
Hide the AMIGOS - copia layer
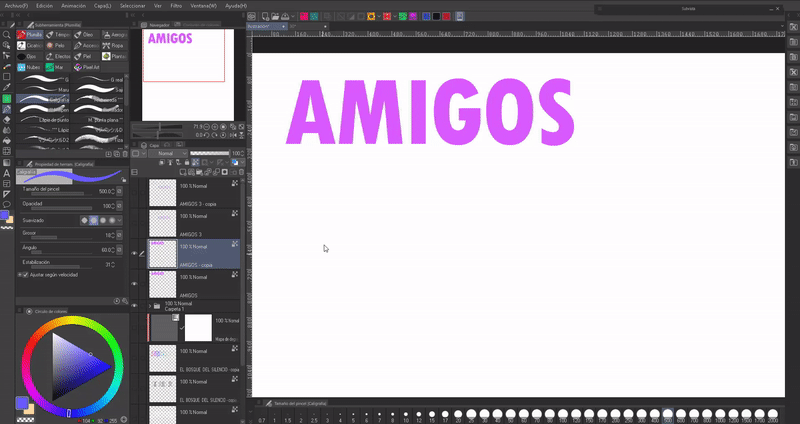pos(135,254)
